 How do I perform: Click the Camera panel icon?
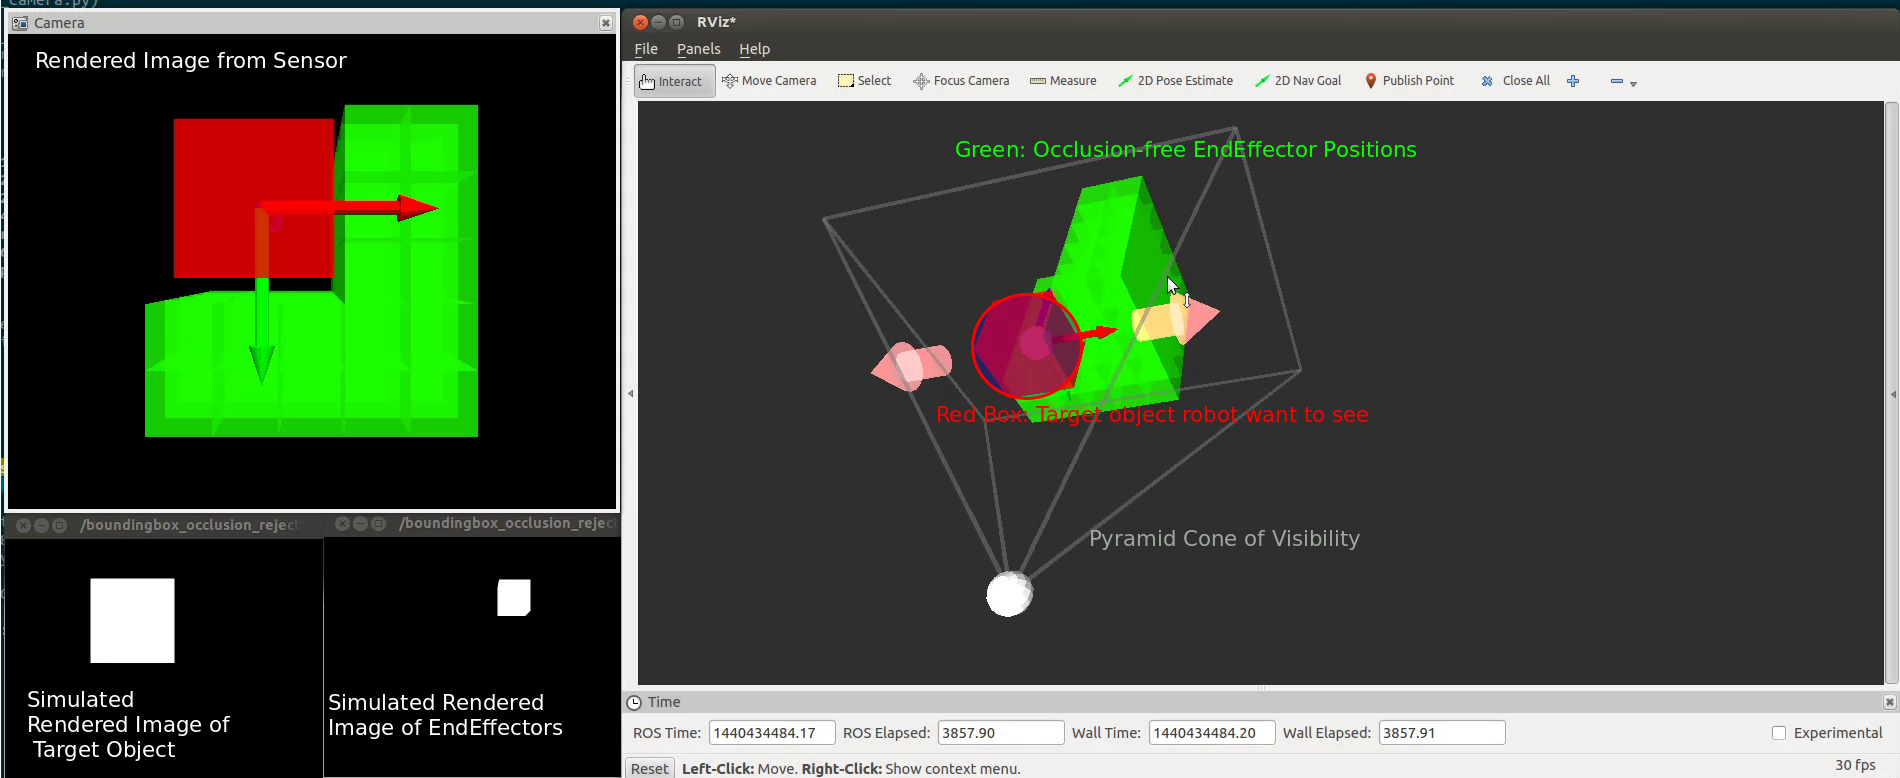pyautogui.click(x=20, y=23)
